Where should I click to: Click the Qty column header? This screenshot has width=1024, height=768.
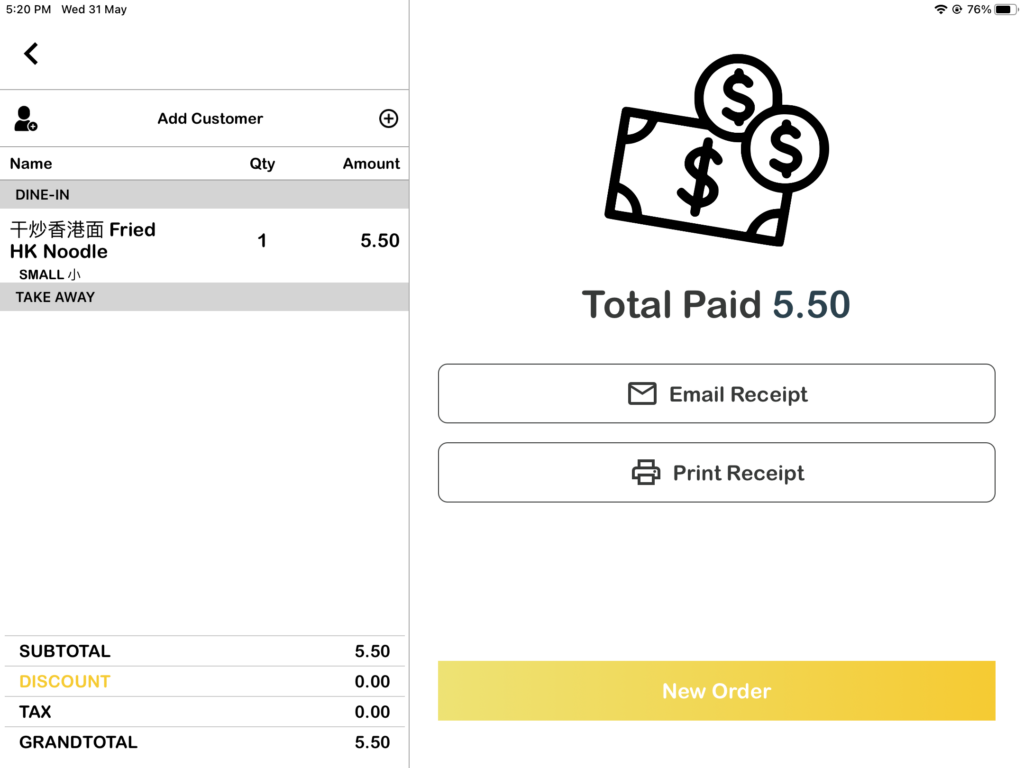tap(262, 164)
